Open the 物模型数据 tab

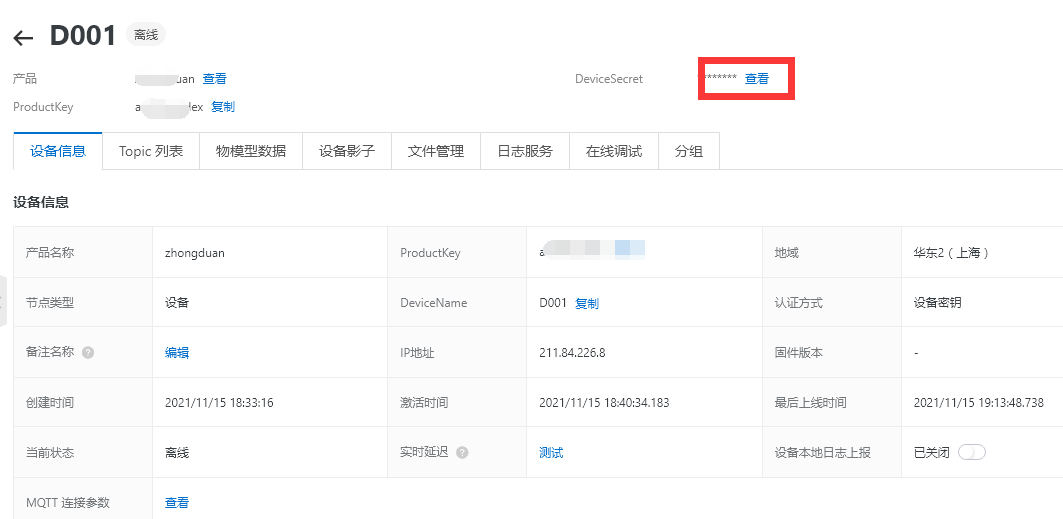pos(251,151)
